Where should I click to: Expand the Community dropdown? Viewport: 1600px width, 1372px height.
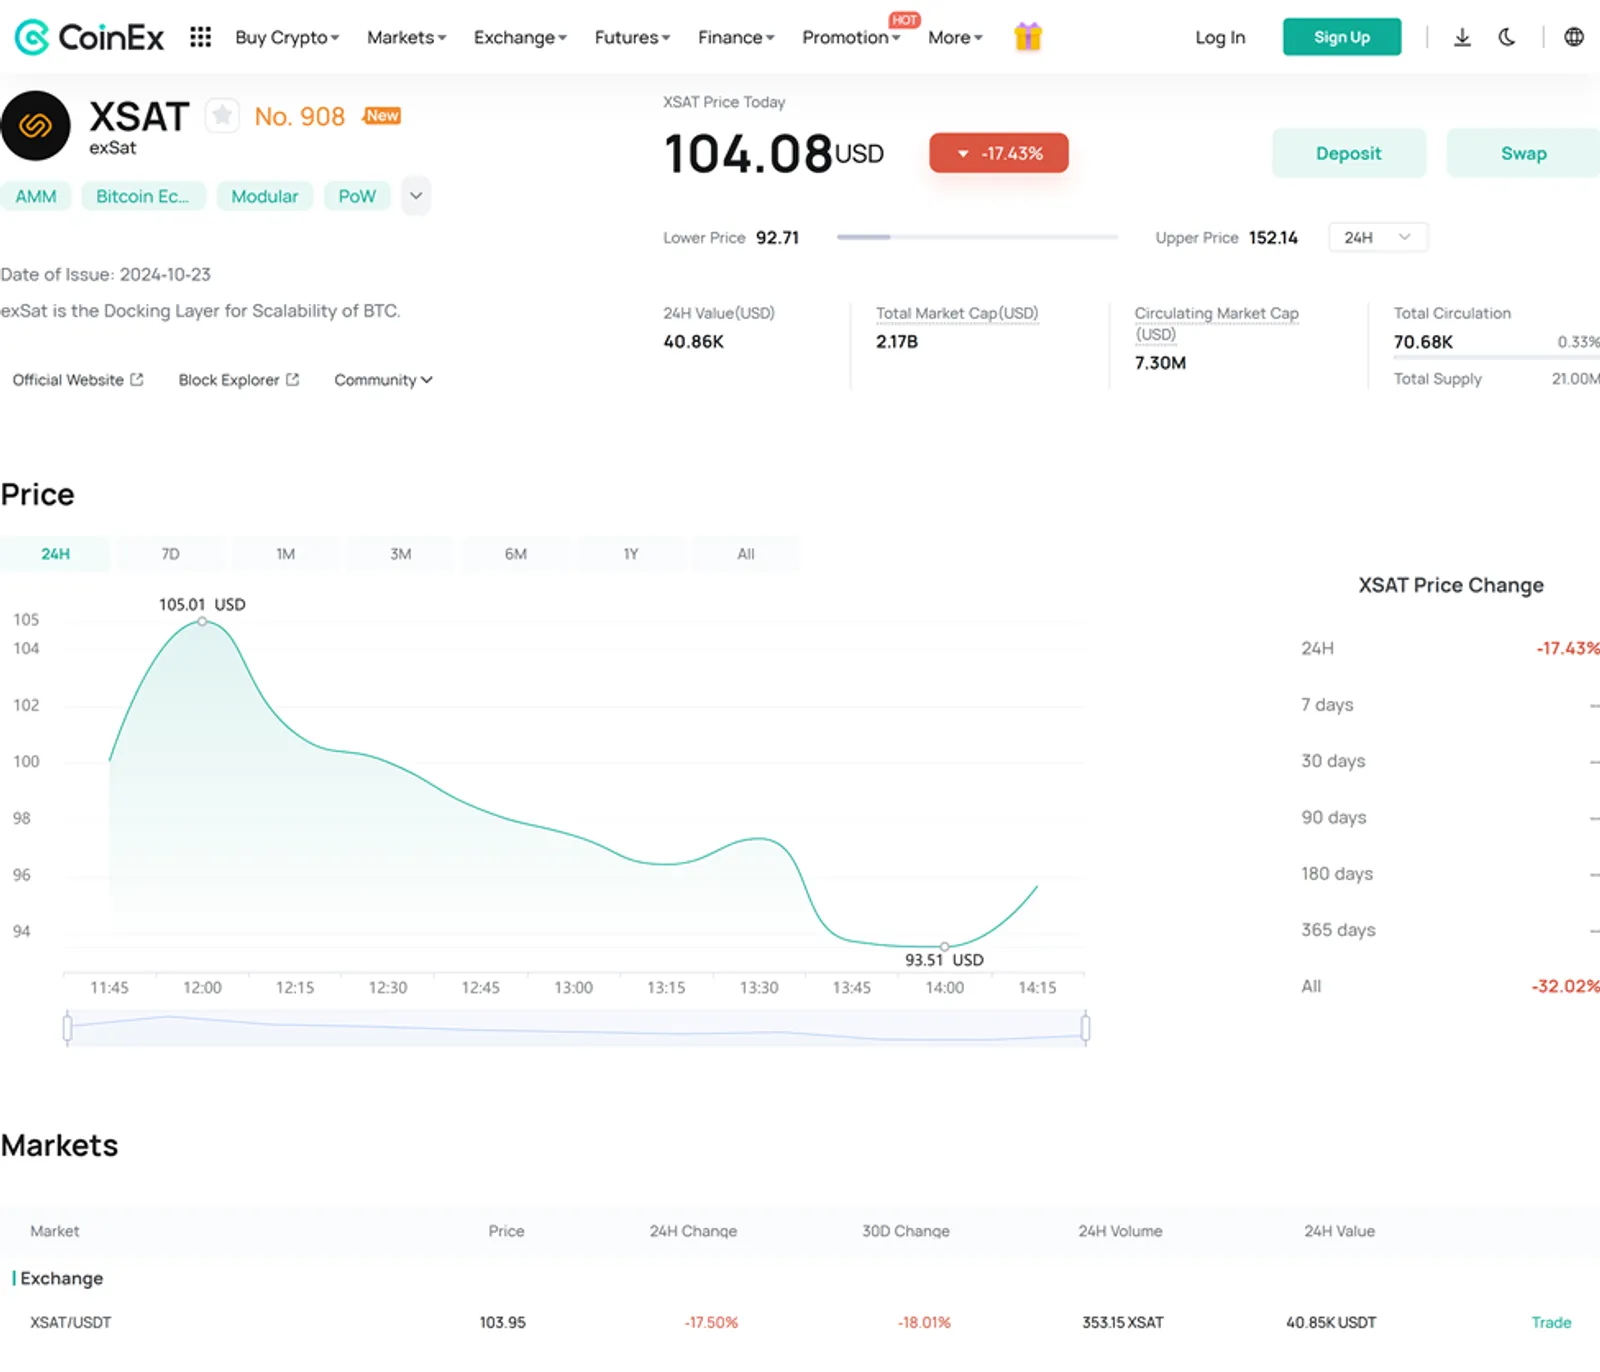[383, 380]
